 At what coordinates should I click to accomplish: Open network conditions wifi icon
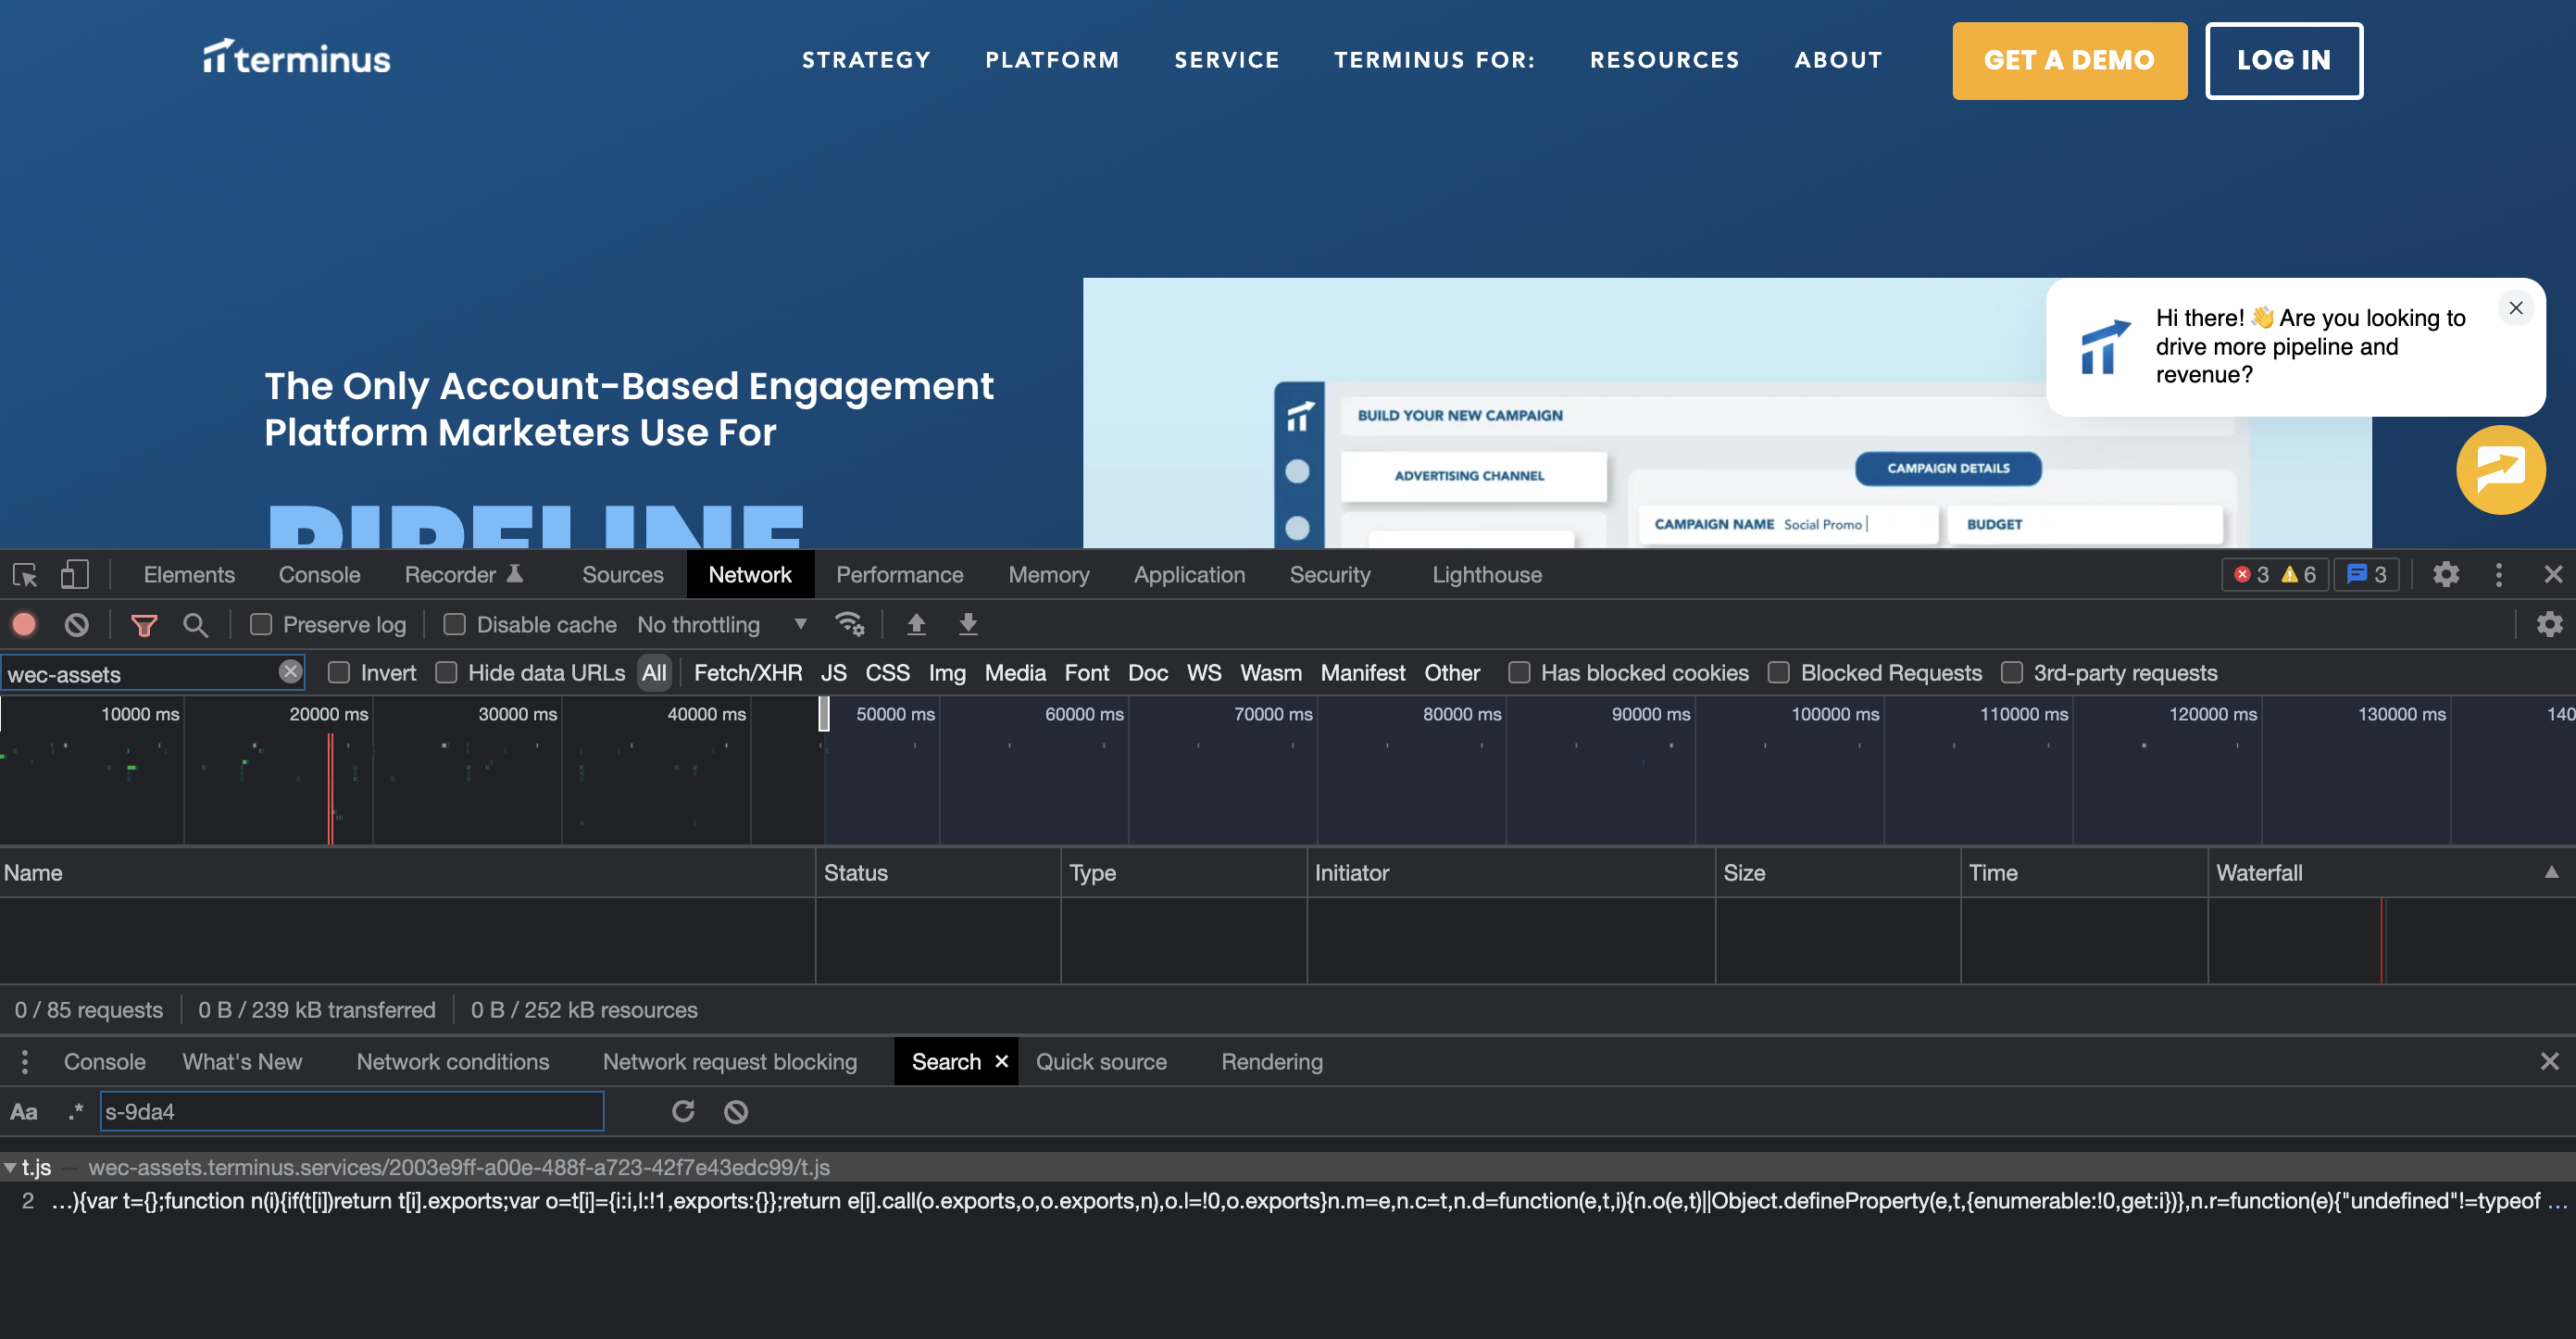[849, 624]
